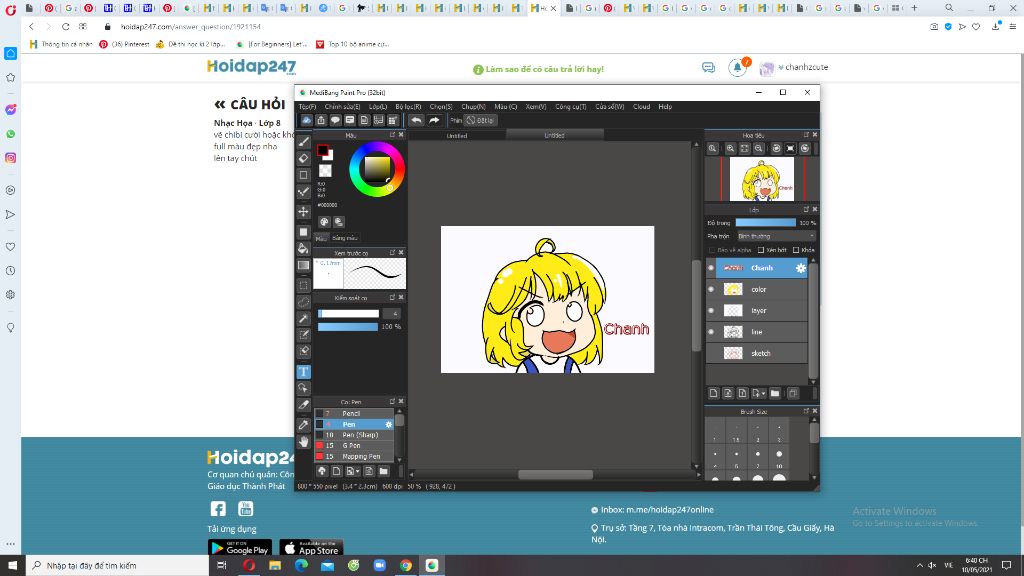Switch to the Bảng màu tab
This screenshot has height=576, width=1024.
tap(345, 238)
